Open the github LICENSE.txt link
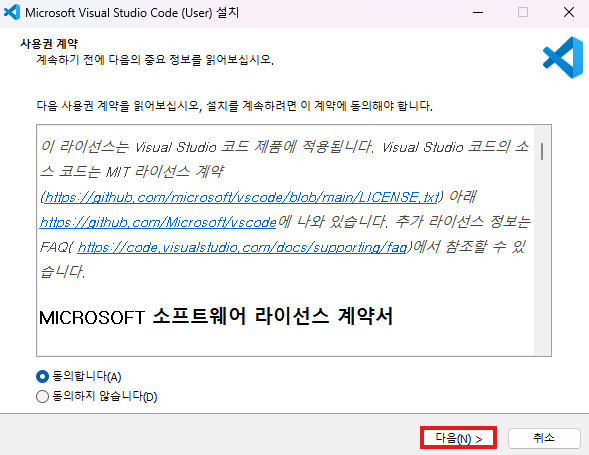589x455 pixels. coord(241,197)
